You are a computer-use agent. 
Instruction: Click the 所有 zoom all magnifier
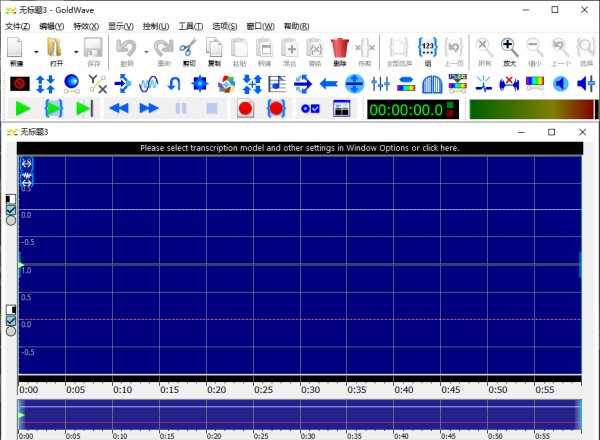coord(484,48)
